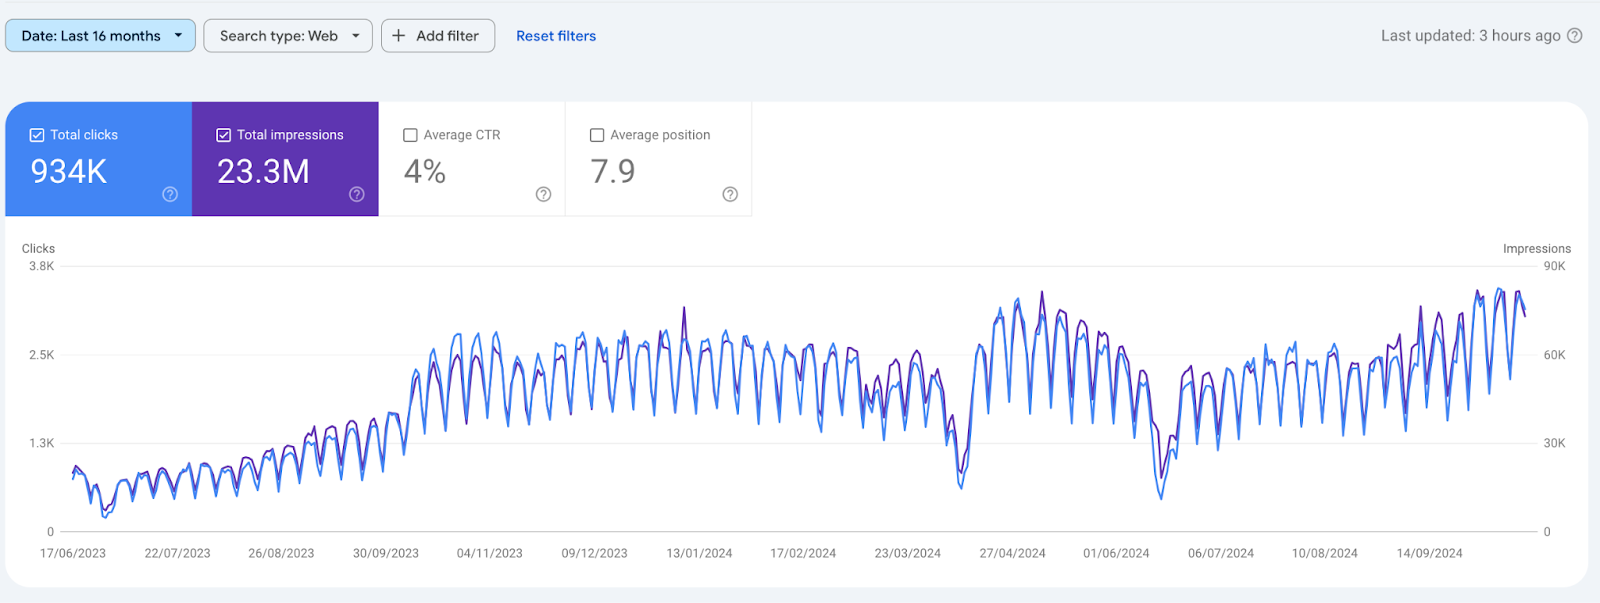Click the 23.3M Total impressions value
This screenshot has width=1600, height=603.
(x=264, y=172)
